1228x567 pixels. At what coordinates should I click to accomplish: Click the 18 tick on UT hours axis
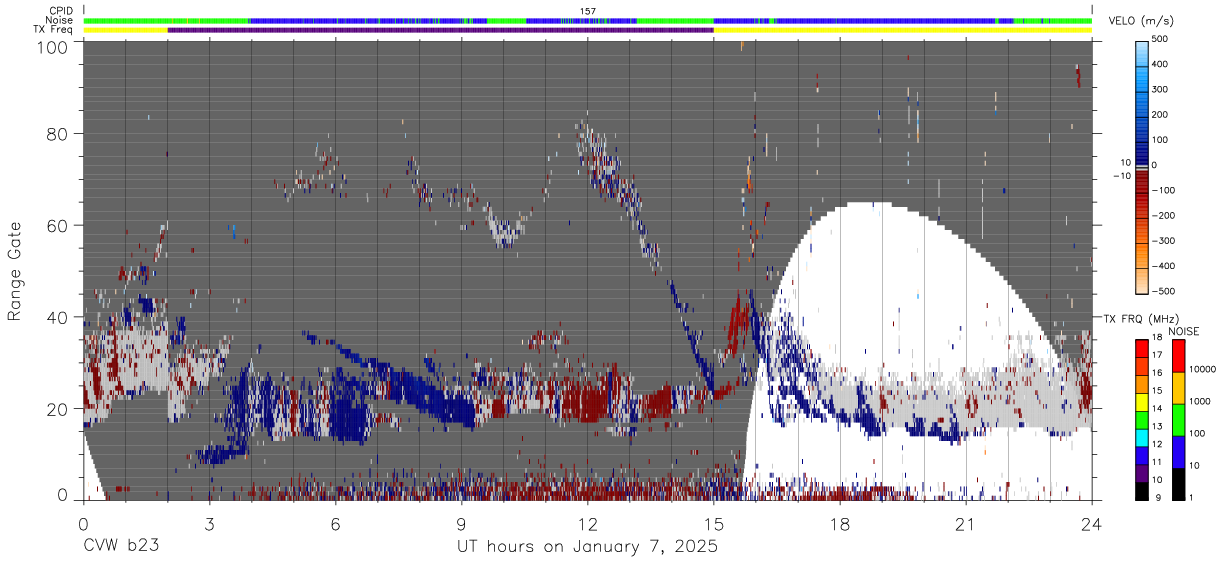tap(839, 523)
